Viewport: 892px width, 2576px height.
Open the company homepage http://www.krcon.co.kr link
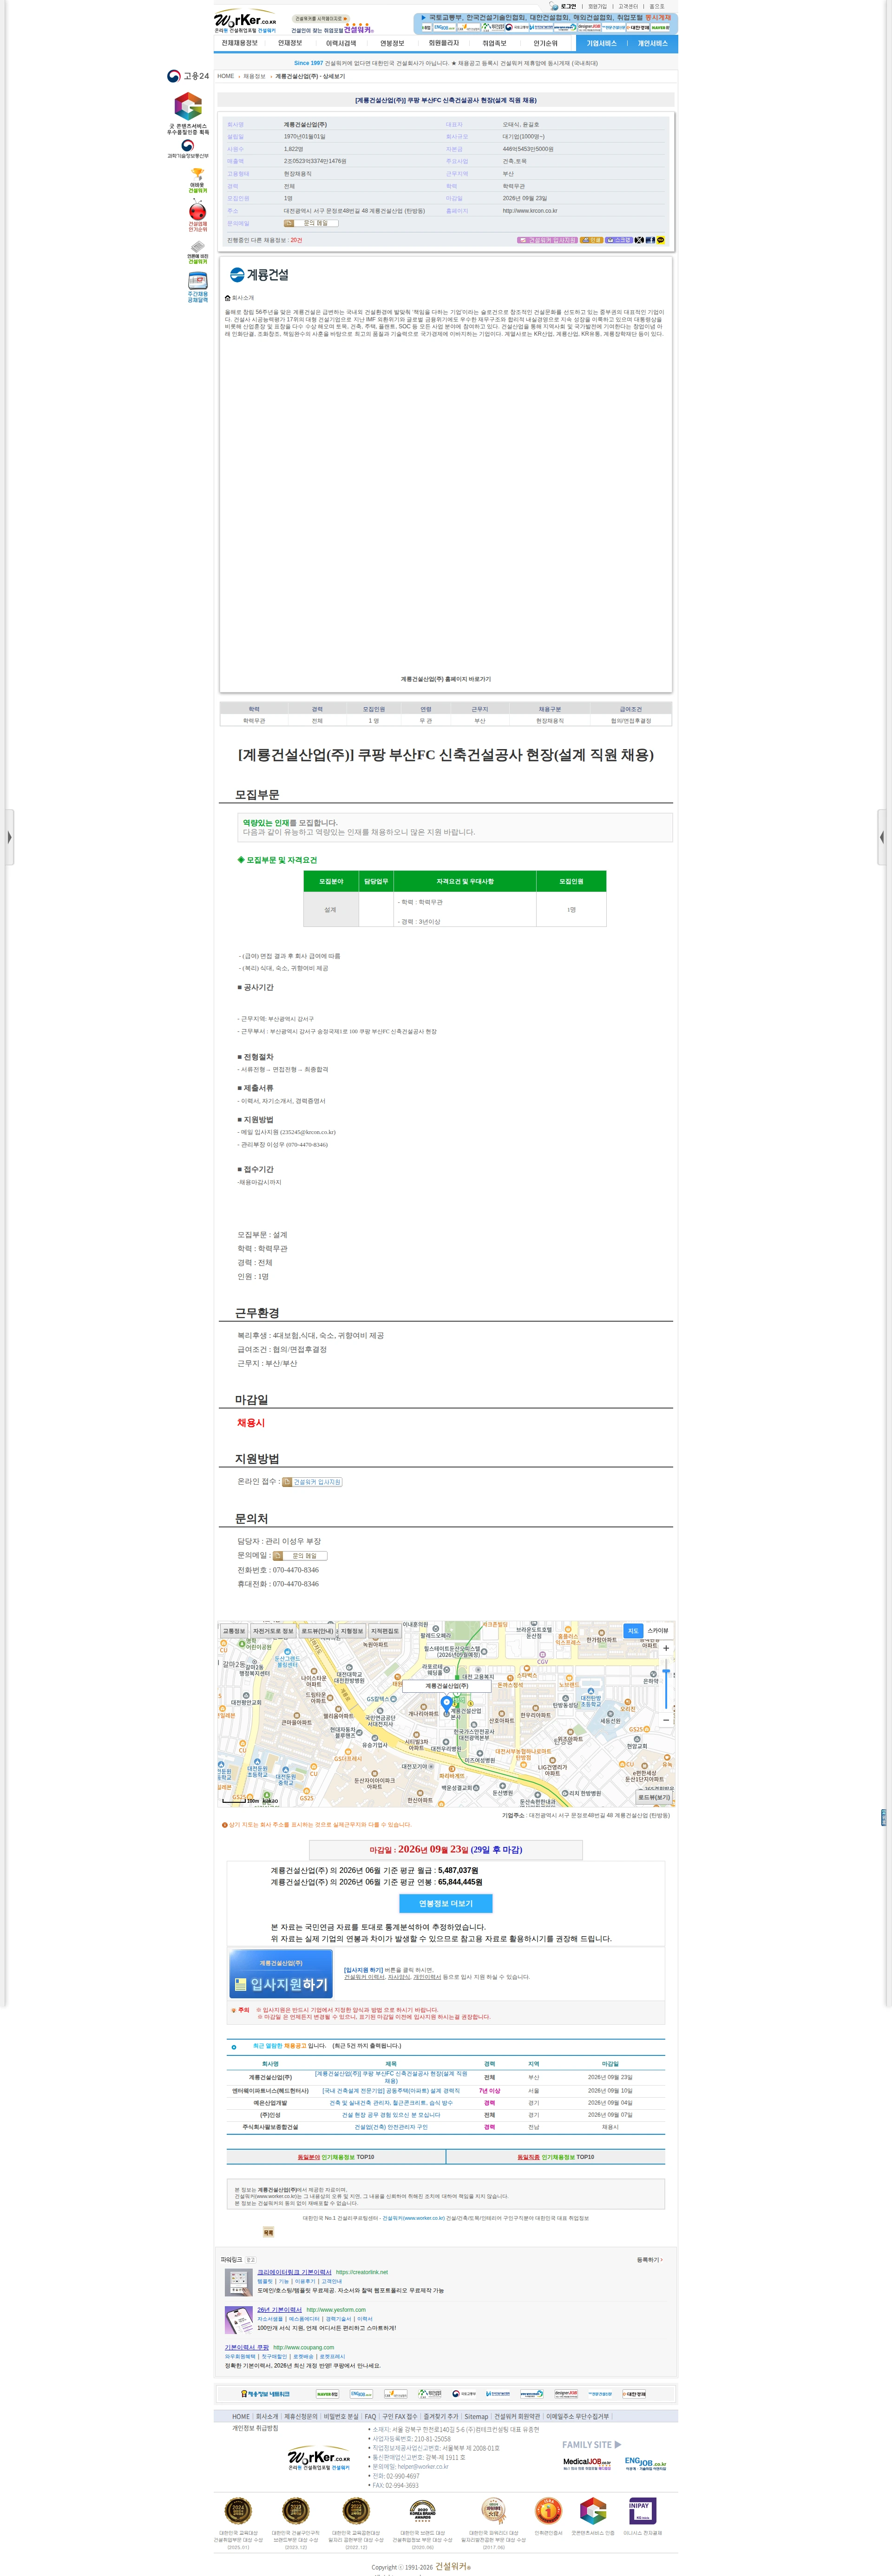[x=530, y=211]
